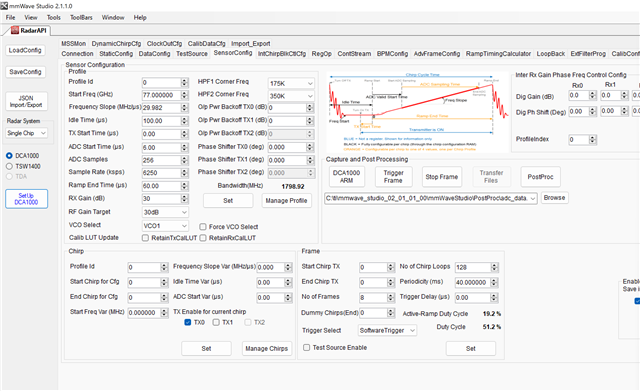Click the RadarAPI tab icon
The width and height of the screenshot is (640, 391).
(x=15, y=30)
